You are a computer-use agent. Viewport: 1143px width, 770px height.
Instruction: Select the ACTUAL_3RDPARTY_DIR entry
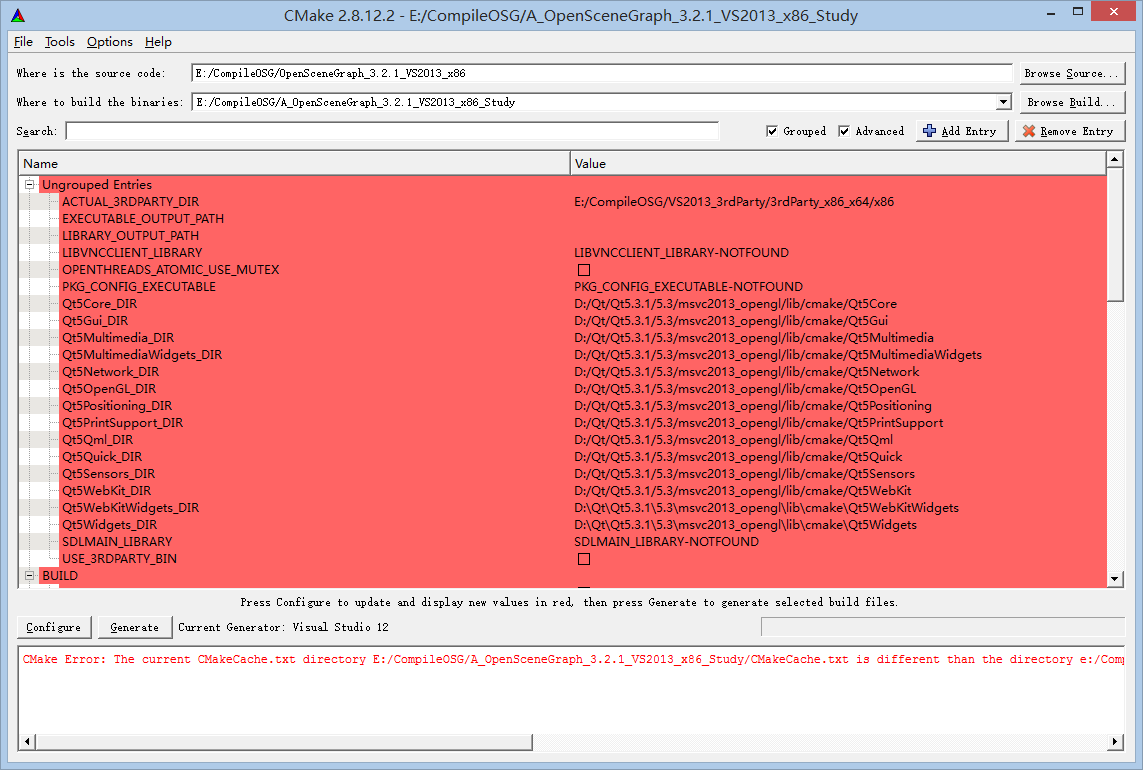[x=130, y=202]
